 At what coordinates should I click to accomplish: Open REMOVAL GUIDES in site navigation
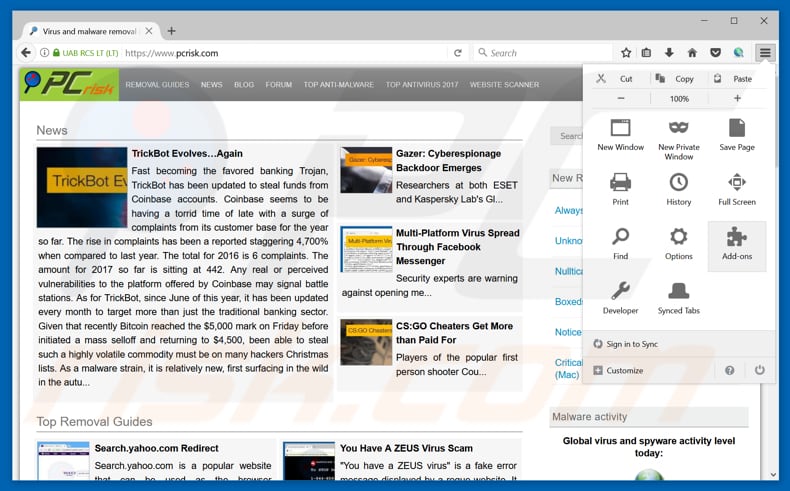click(x=157, y=85)
